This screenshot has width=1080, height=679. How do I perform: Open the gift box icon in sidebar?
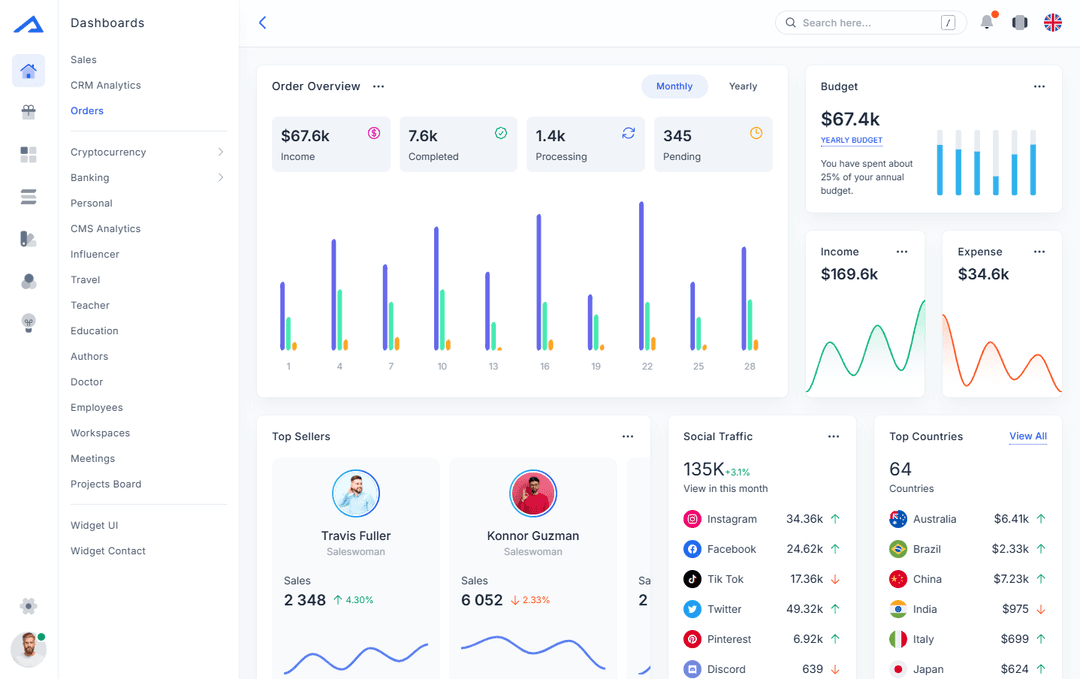[x=28, y=112]
